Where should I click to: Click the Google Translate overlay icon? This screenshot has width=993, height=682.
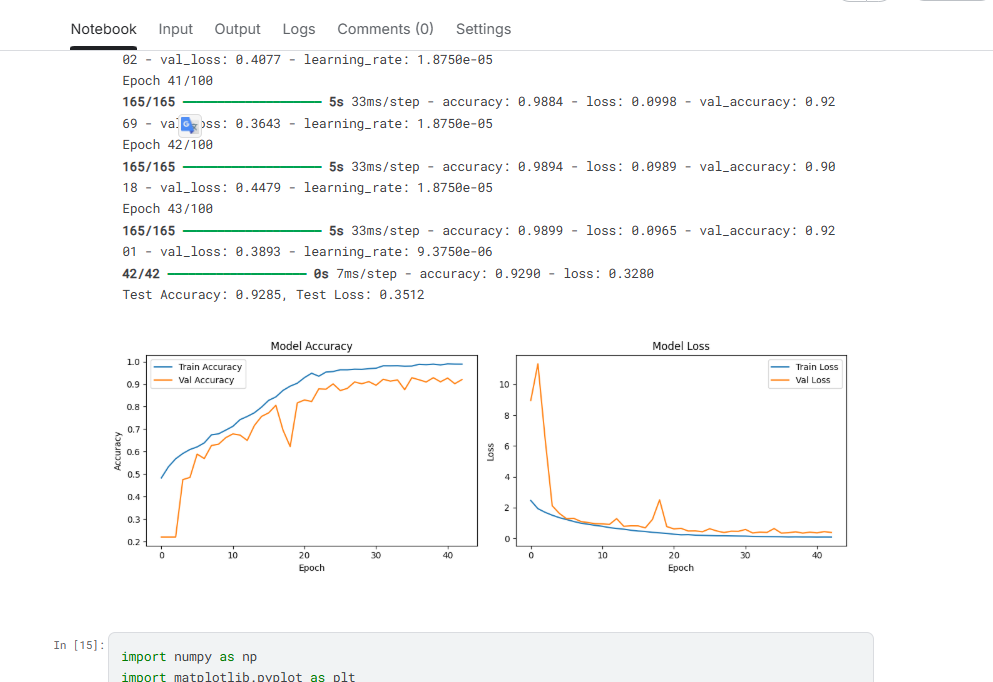click(189, 125)
